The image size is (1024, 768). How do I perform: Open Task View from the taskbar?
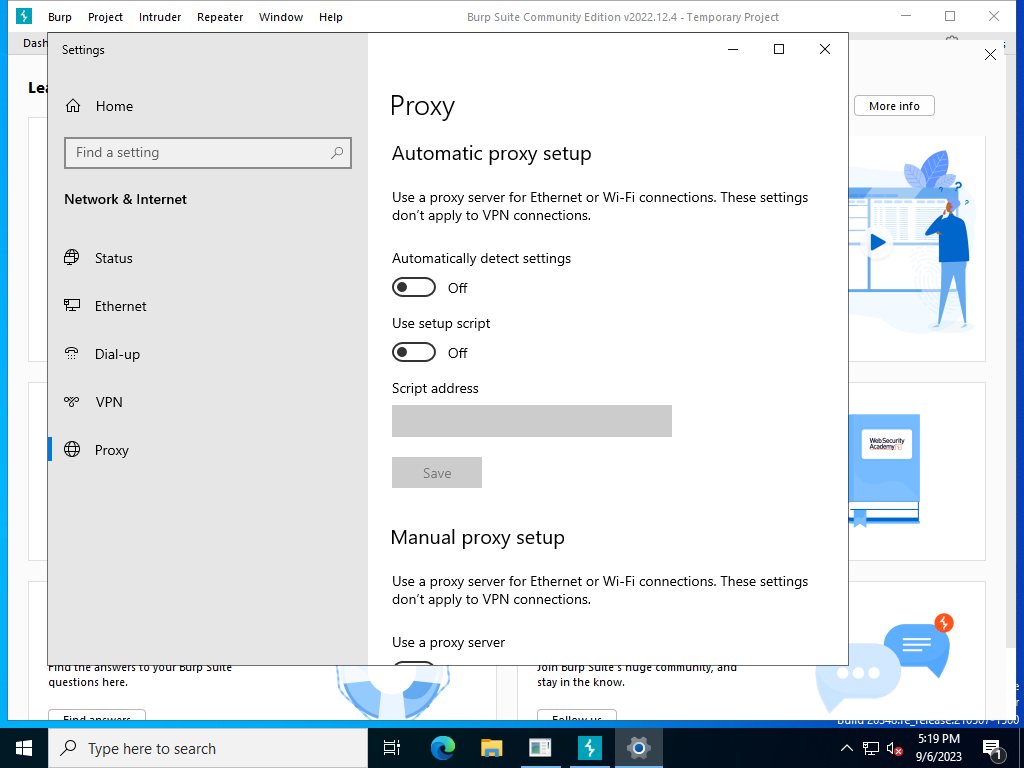tap(392, 748)
